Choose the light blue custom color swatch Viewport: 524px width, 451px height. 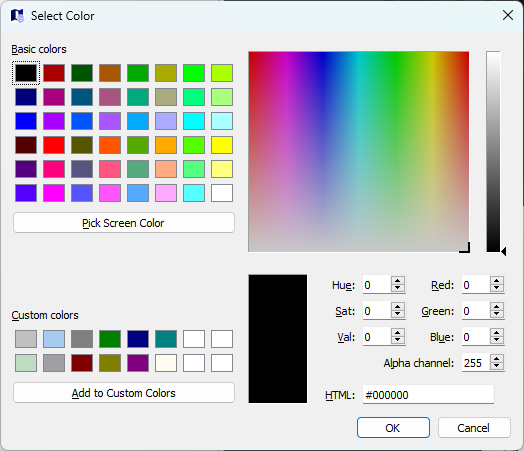pyautogui.click(x=54, y=339)
